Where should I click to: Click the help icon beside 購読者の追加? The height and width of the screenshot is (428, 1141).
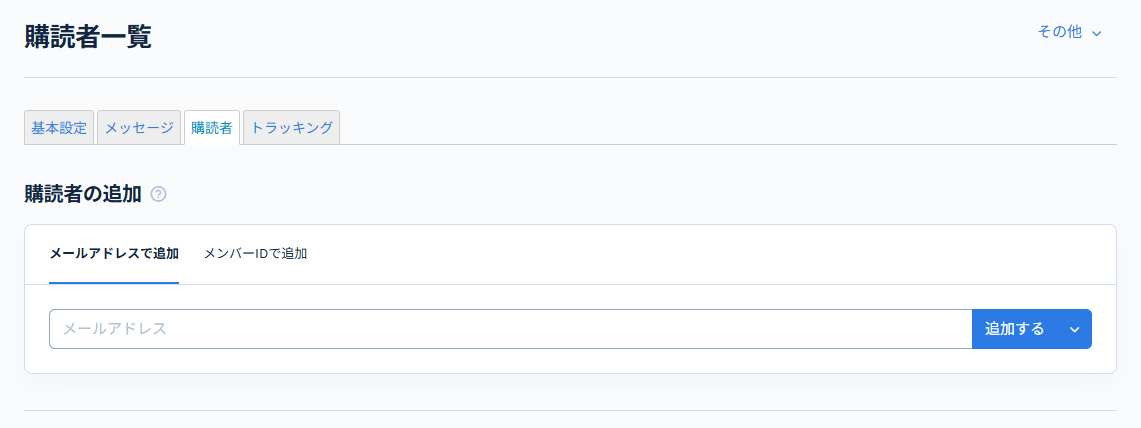(158, 194)
